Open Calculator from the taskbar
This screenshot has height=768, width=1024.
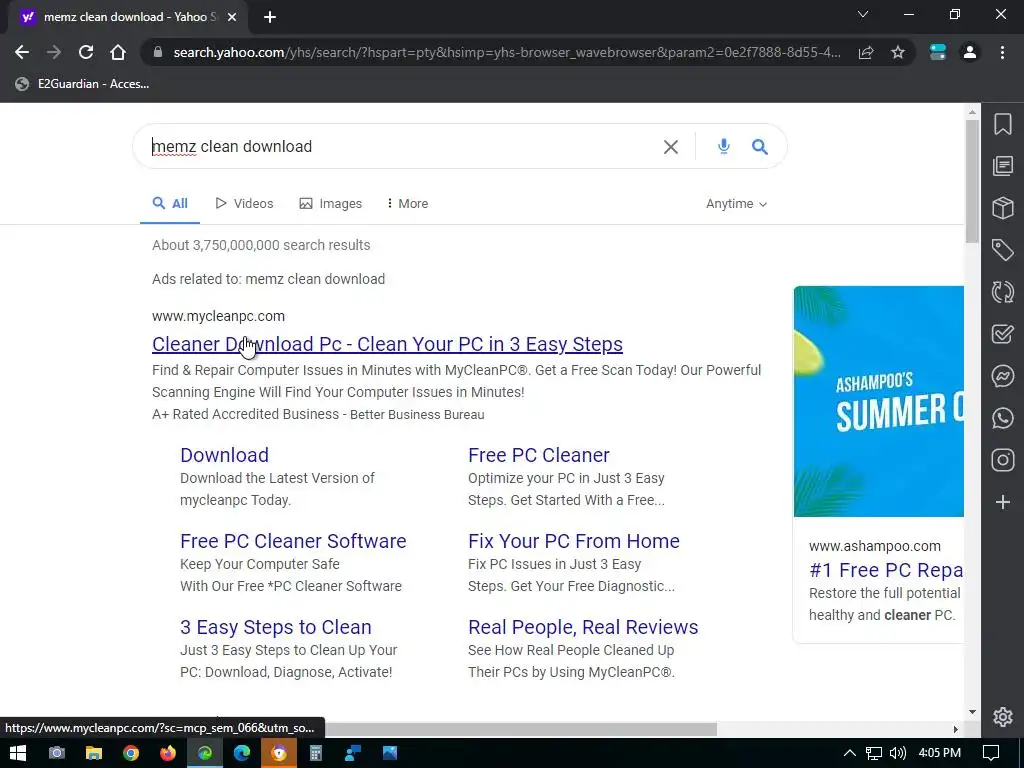(x=316, y=753)
